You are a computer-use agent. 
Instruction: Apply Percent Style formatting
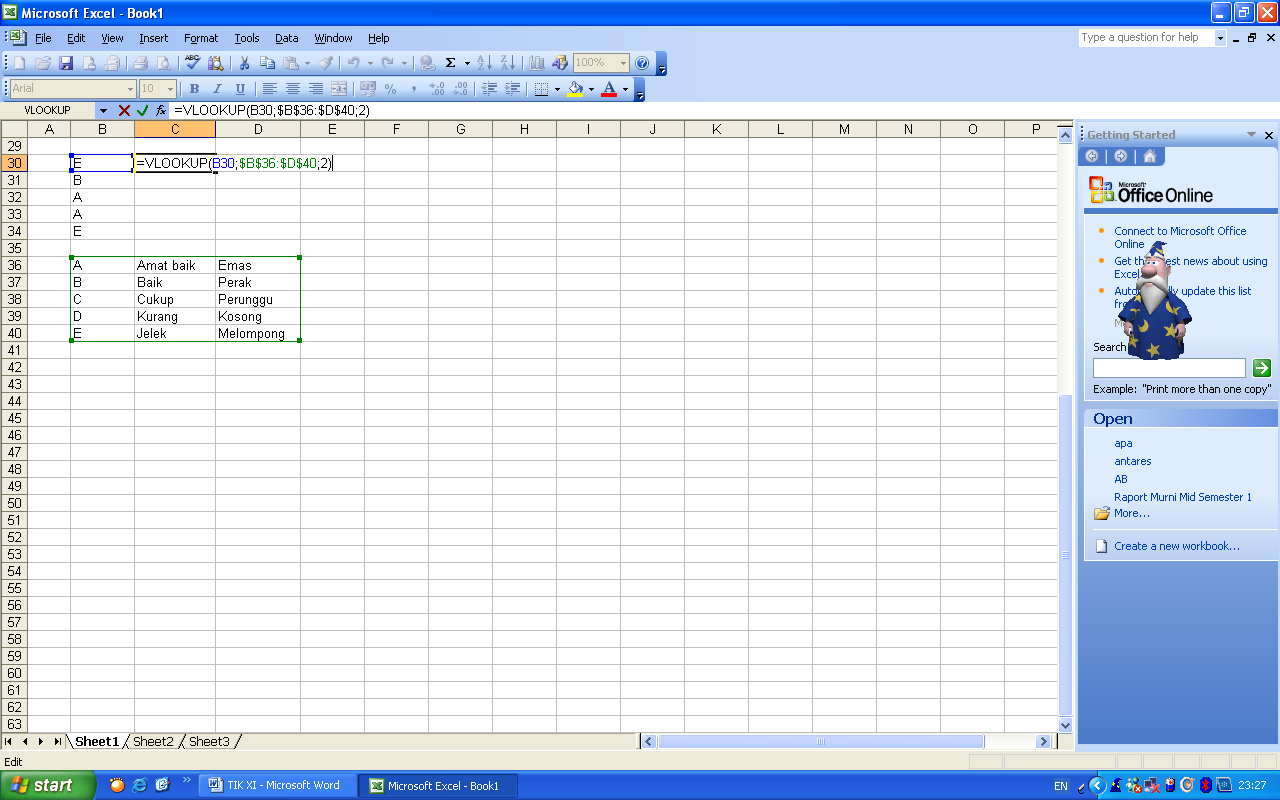click(391, 89)
